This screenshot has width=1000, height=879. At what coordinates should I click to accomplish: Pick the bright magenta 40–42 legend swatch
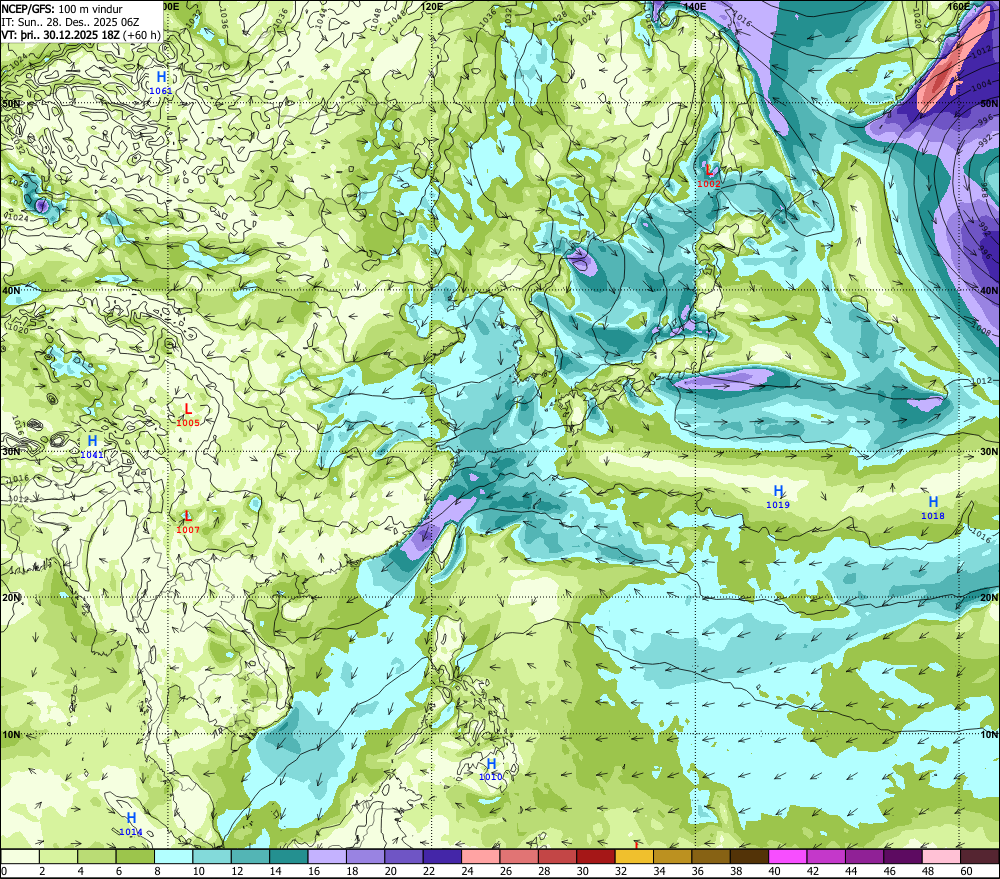point(788,856)
